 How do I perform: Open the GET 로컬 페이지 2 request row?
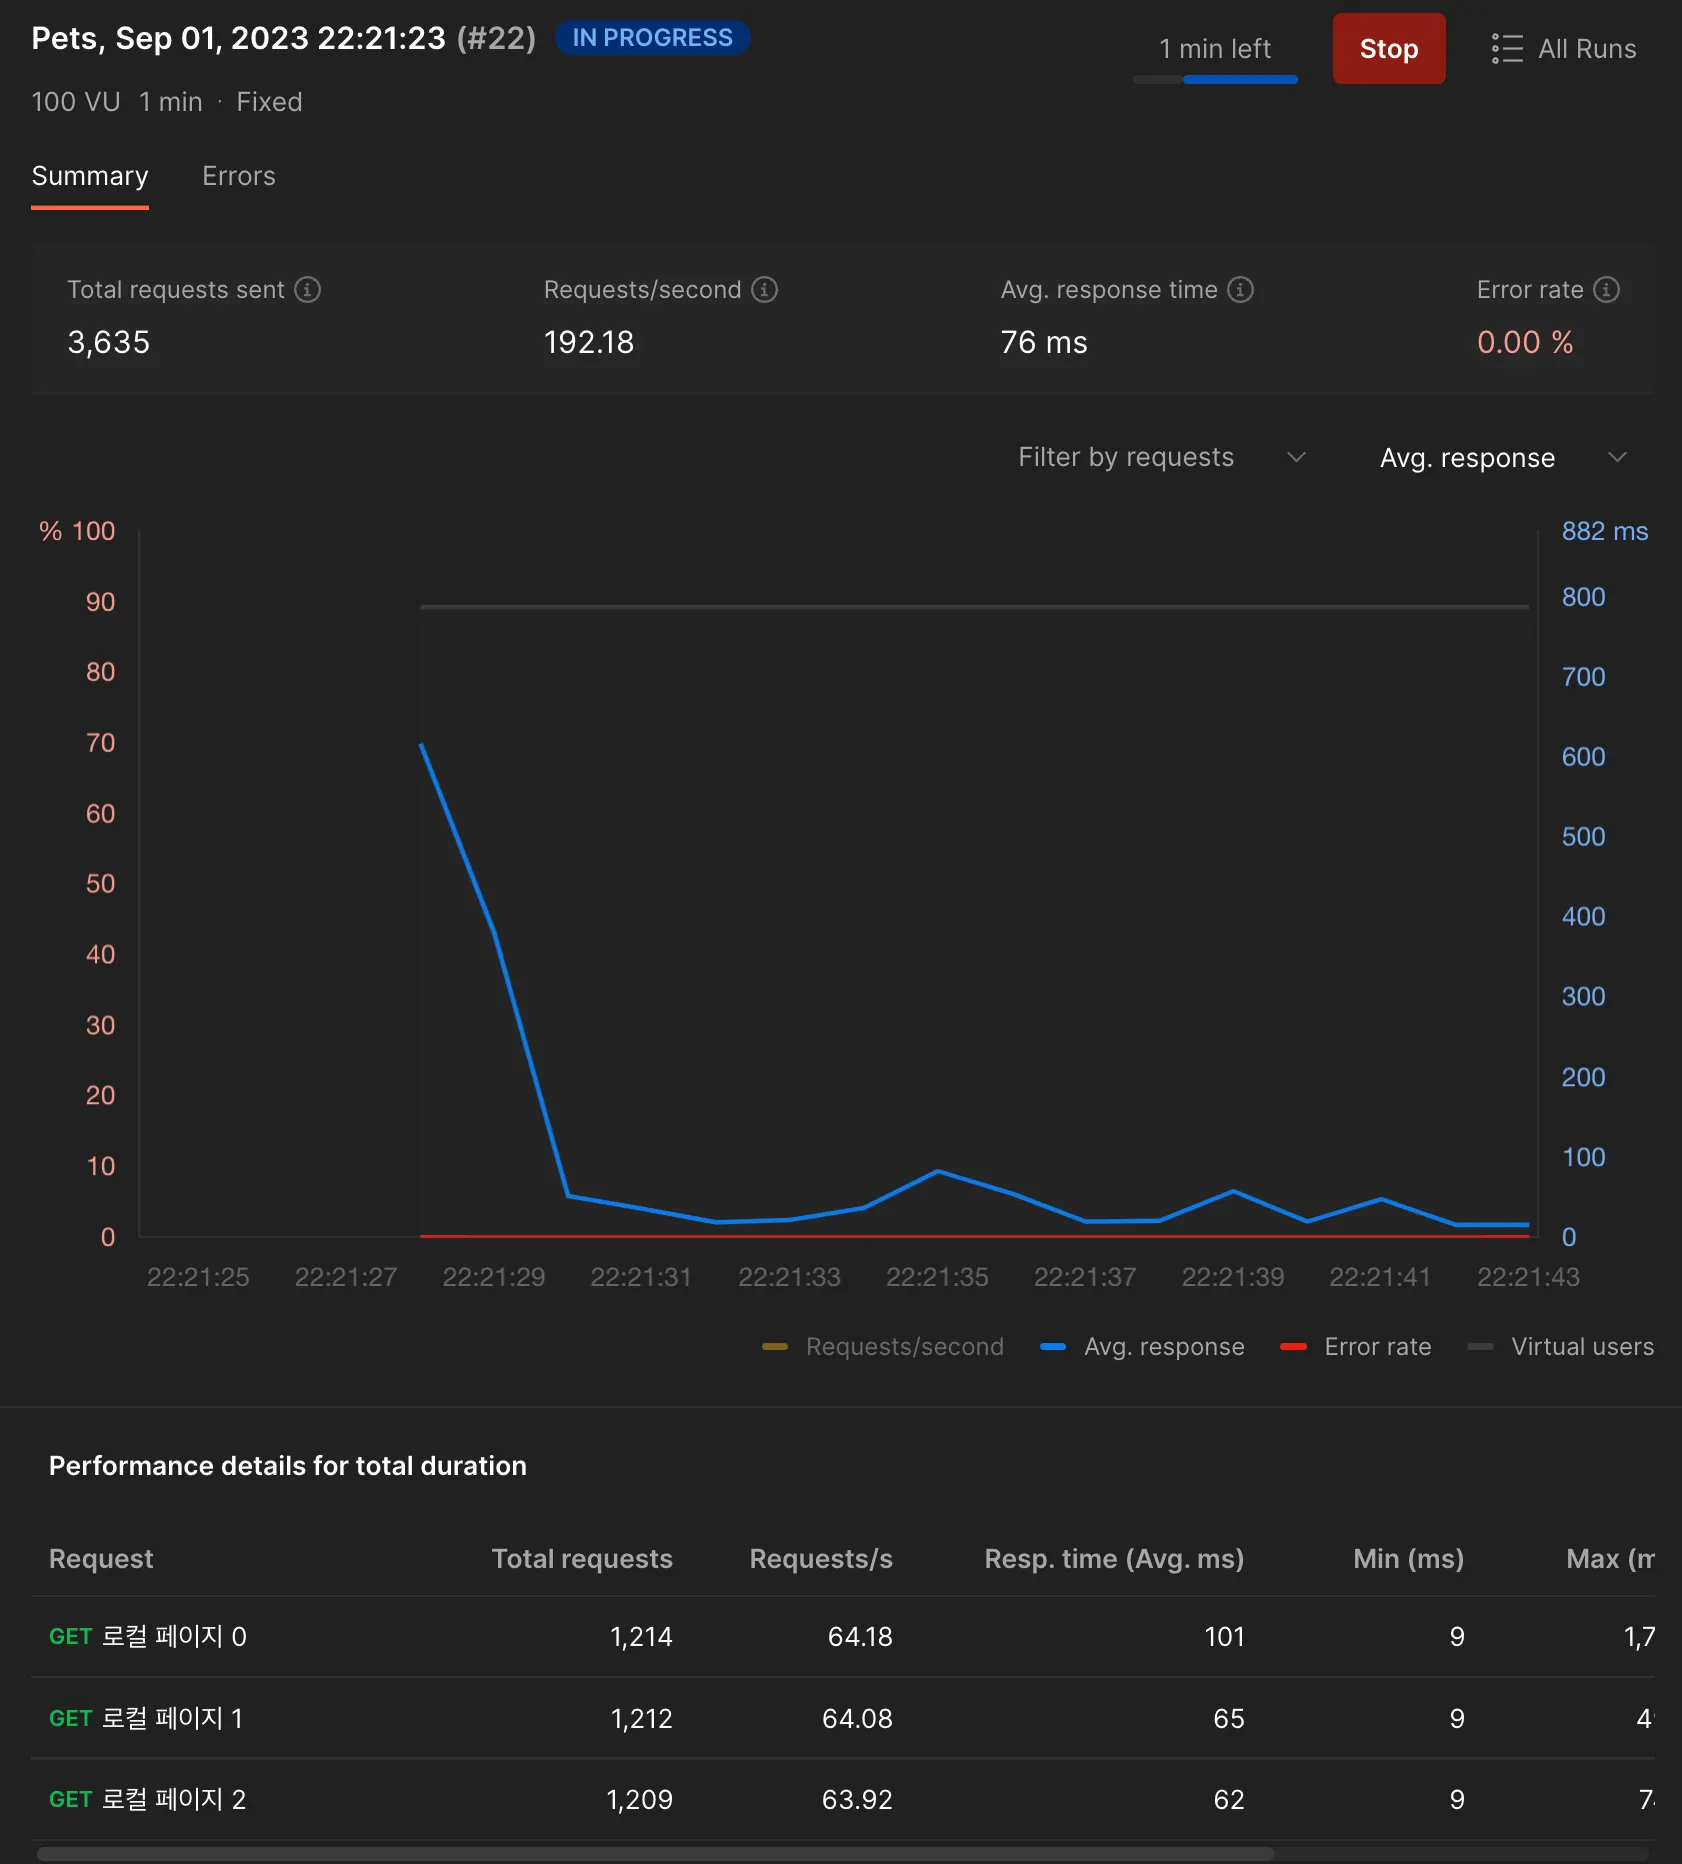click(x=843, y=1800)
